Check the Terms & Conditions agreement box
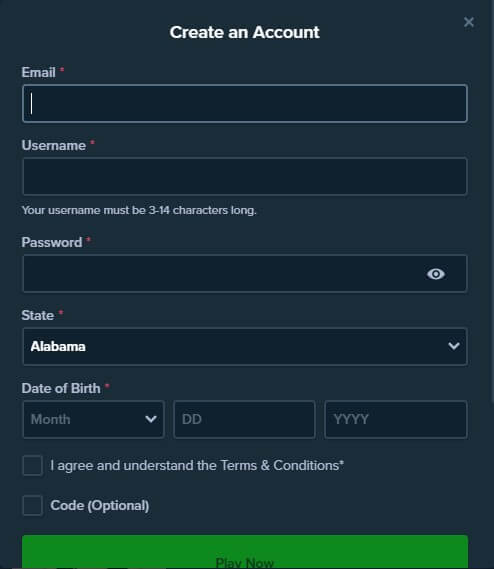Viewport: 494px width, 569px height. [x=33, y=466]
